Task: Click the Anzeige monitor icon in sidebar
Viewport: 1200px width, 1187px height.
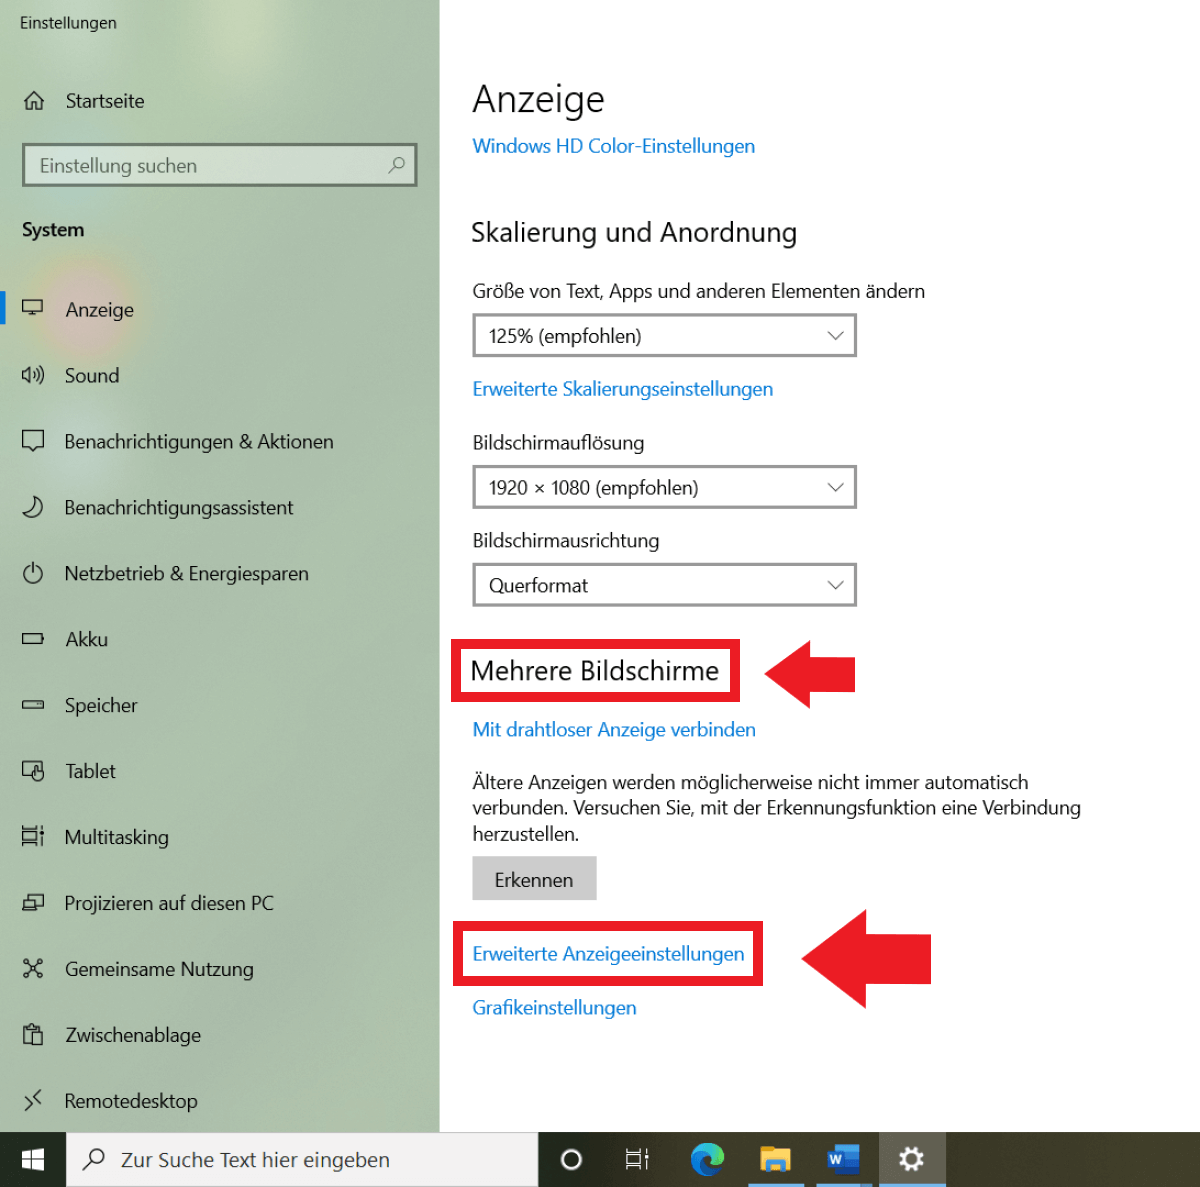Action: click(x=33, y=308)
